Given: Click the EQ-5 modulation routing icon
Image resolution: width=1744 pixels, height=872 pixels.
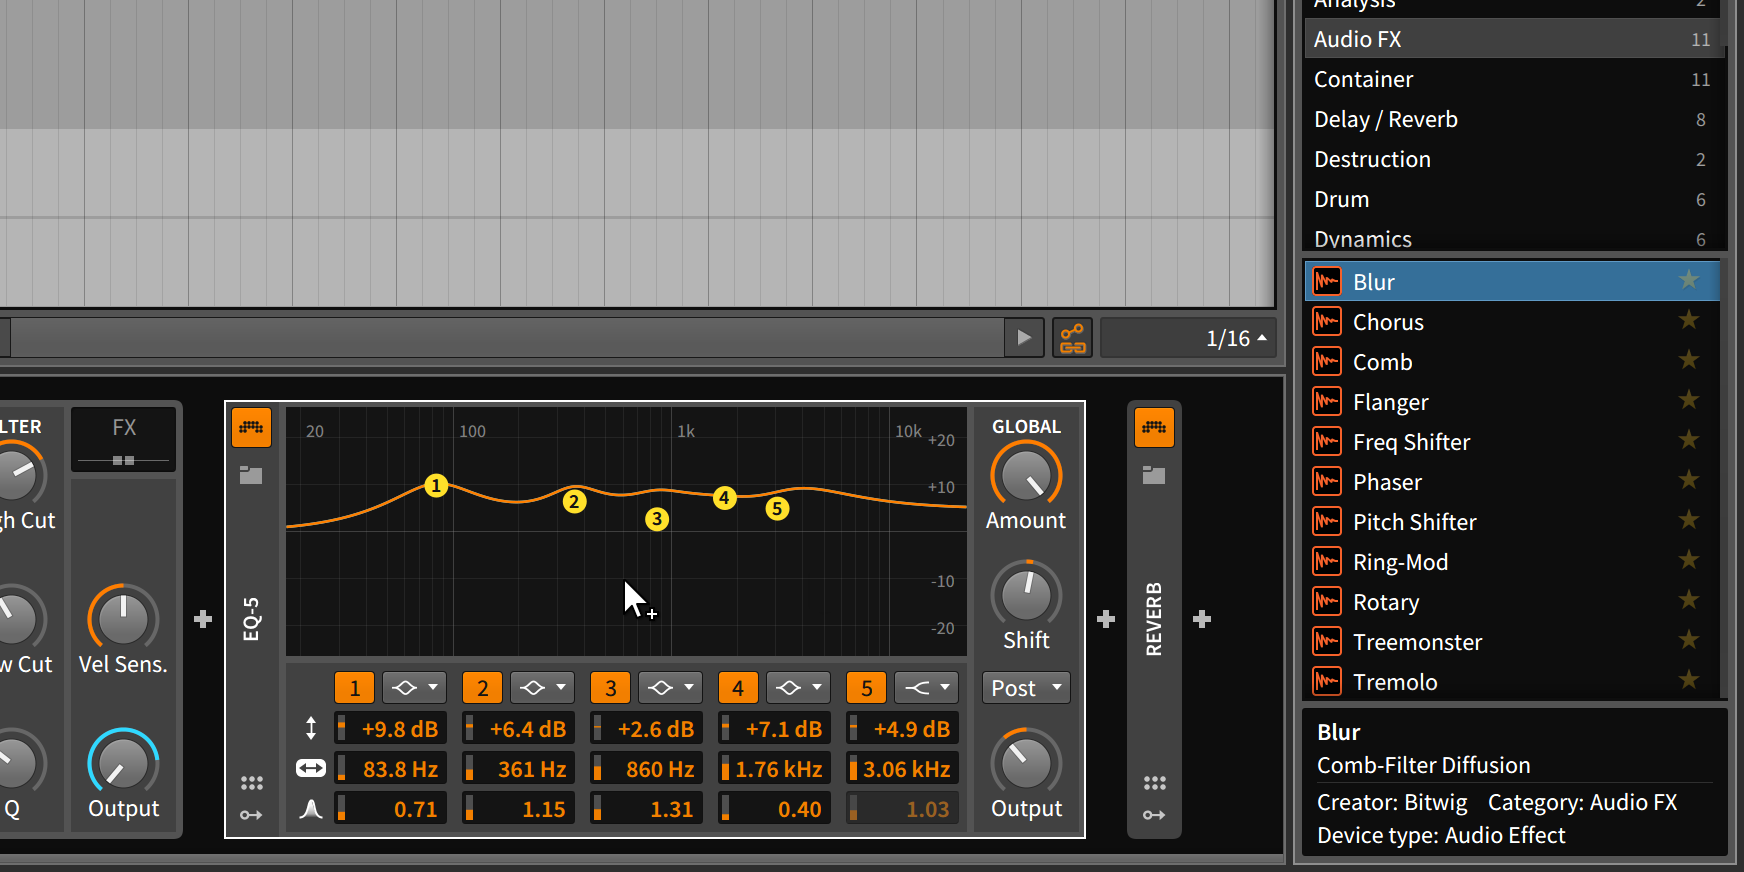Looking at the screenshot, I should [x=251, y=815].
